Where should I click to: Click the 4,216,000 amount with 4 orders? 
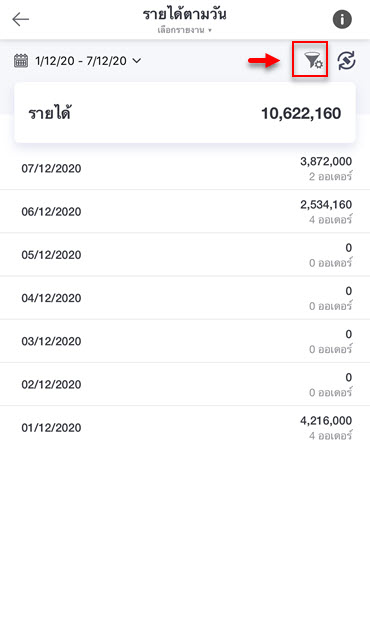coord(326,421)
